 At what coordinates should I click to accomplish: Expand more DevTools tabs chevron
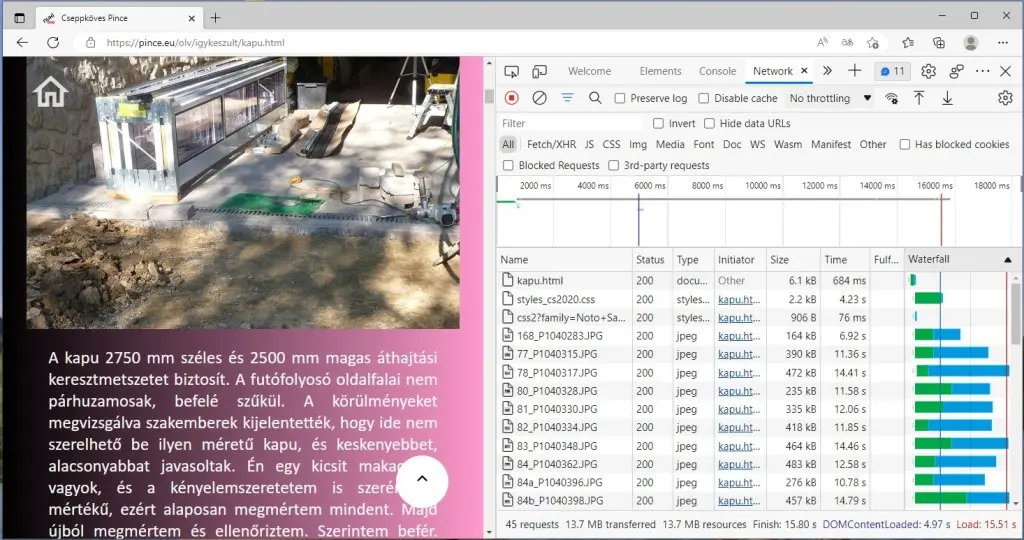click(827, 71)
